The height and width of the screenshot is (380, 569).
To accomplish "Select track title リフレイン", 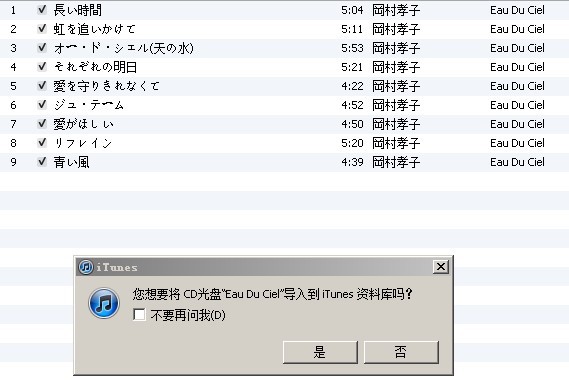I will 83,143.
